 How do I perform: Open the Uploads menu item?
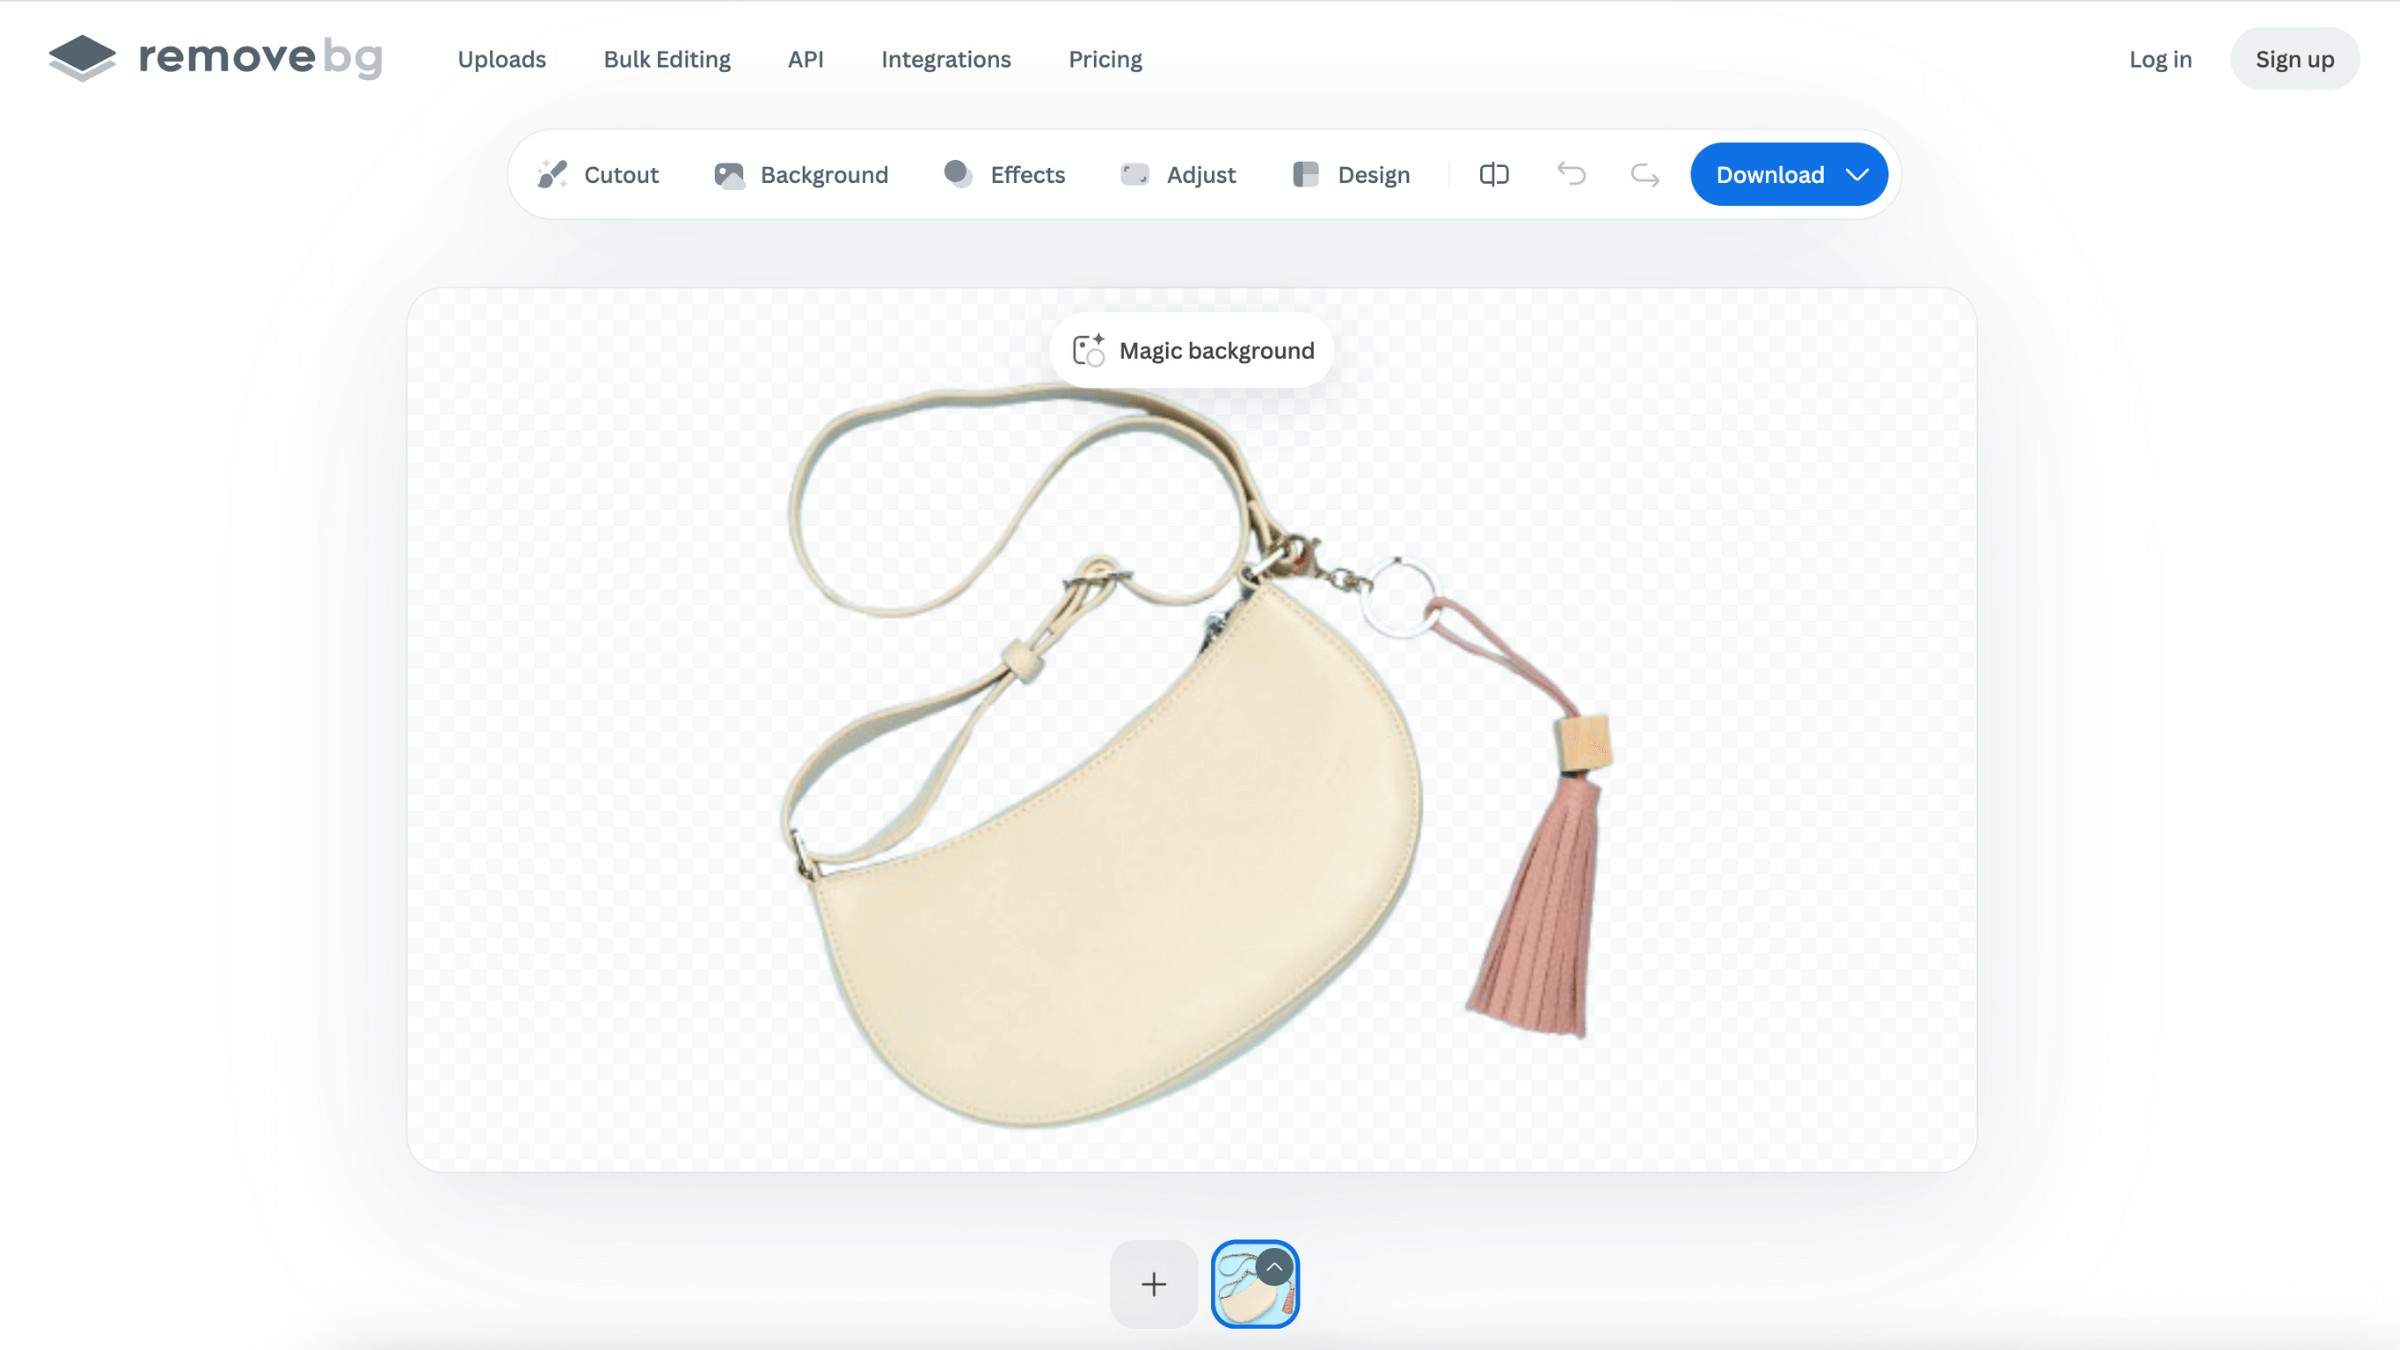pos(502,59)
